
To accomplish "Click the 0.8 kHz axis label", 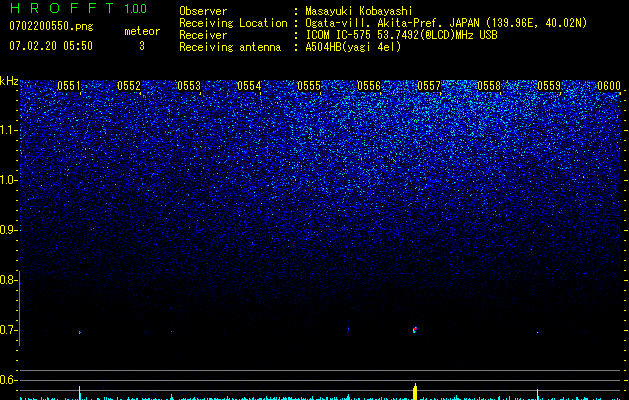I will click(9, 280).
